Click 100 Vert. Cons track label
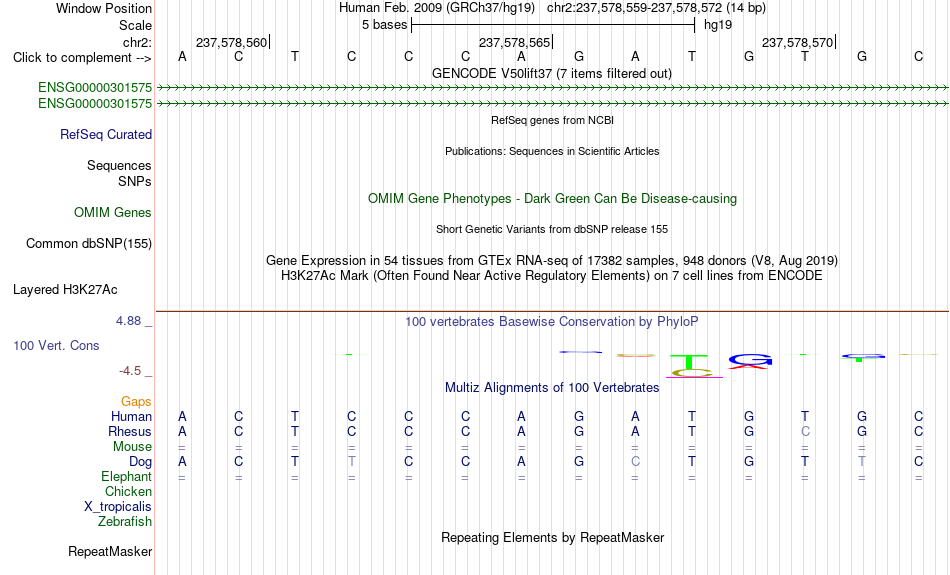 pyautogui.click(x=56, y=345)
